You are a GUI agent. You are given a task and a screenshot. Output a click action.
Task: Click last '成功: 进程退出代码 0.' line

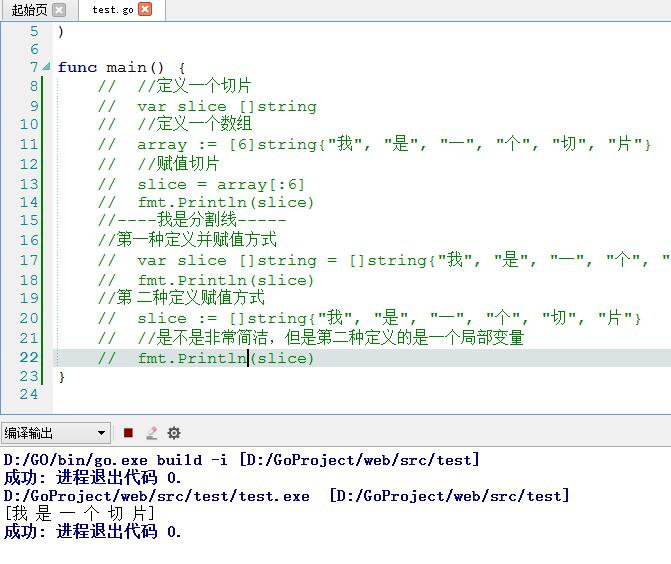[x=92, y=532]
